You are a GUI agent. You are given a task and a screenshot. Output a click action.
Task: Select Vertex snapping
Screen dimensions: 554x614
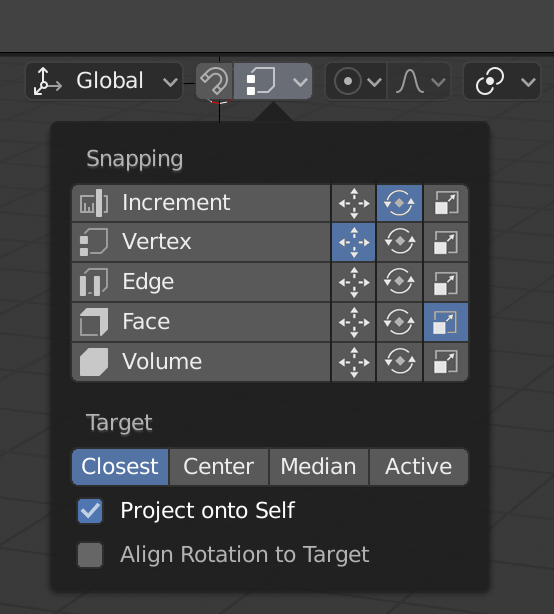201,242
